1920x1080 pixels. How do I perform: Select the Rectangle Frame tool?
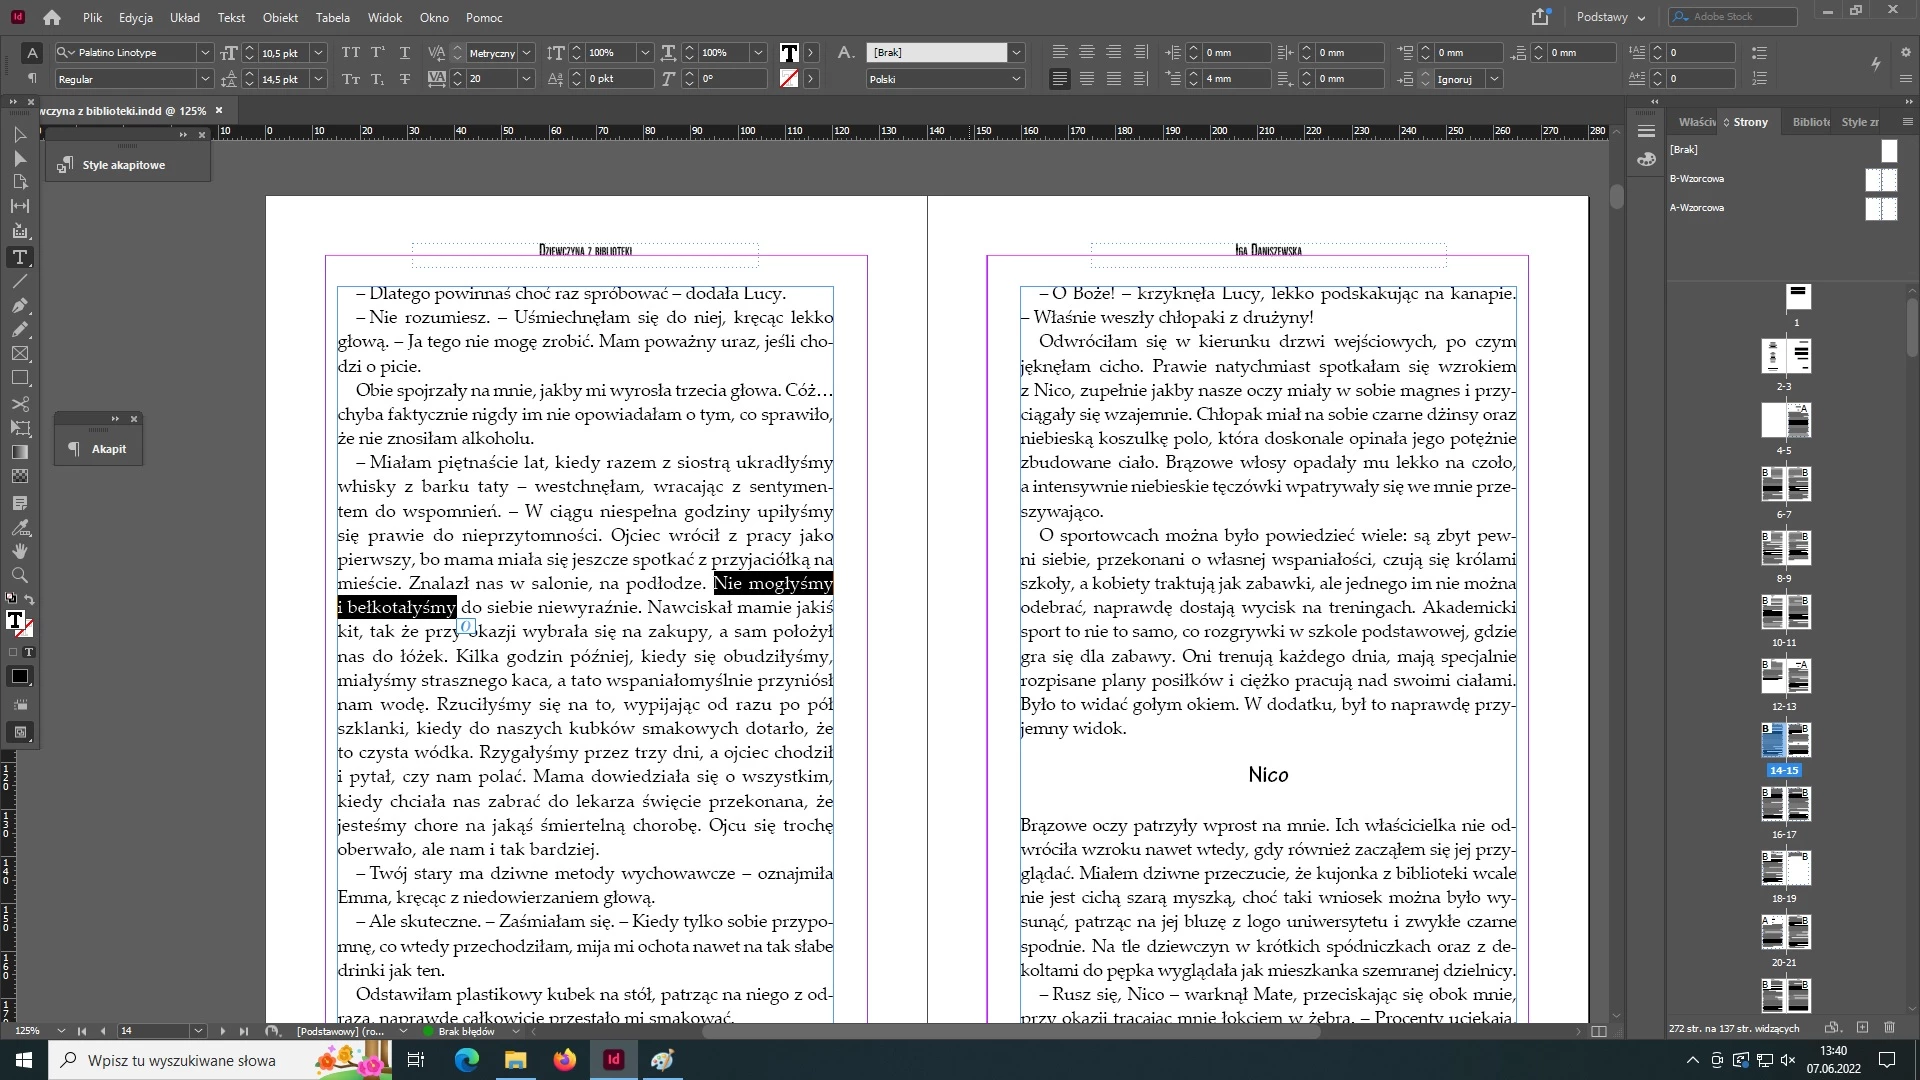[19, 354]
